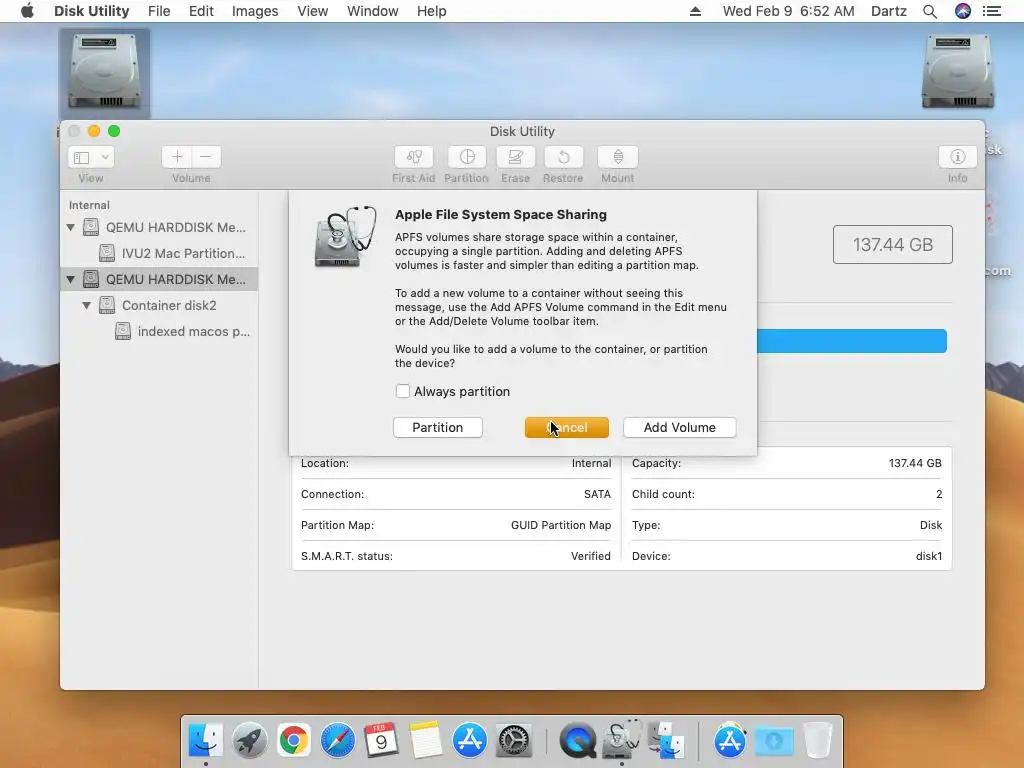The height and width of the screenshot is (768, 1024).
Task: Open Notification Center list icon
Action: click(x=992, y=11)
